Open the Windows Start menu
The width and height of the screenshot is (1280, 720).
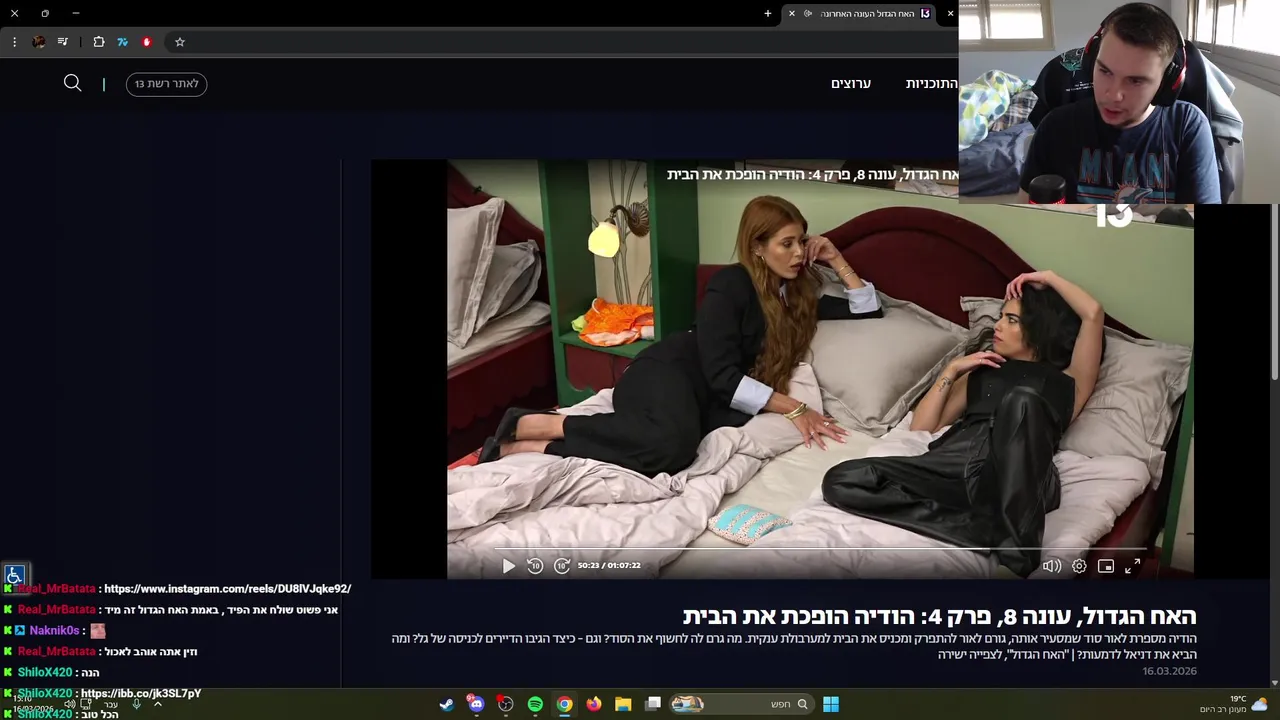[x=830, y=704]
